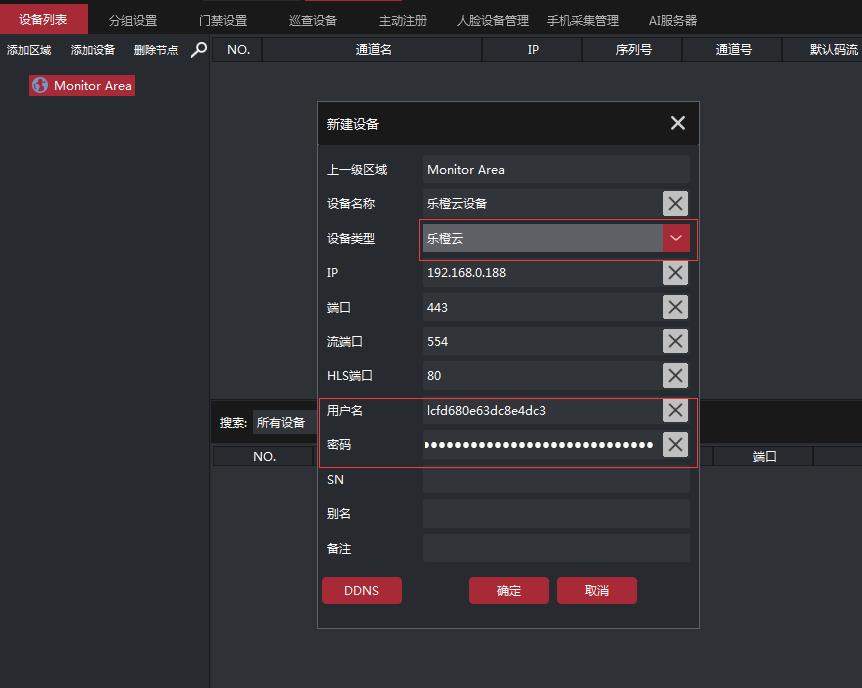Clear the IP address field

tap(676, 273)
